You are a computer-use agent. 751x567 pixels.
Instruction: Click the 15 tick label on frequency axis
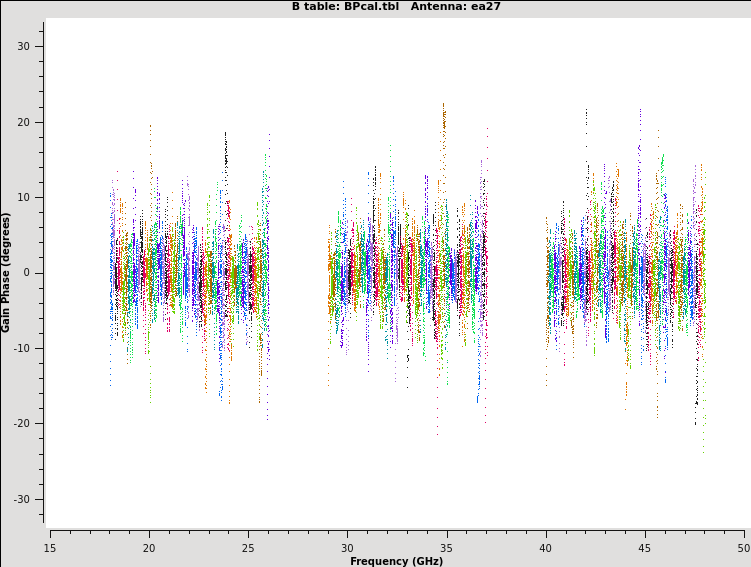(x=50, y=547)
